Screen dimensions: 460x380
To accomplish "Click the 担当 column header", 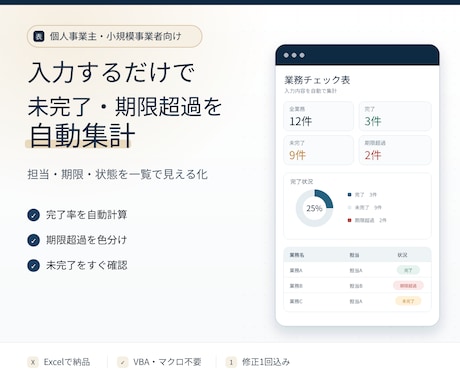I will pyautogui.click(x=354, y=255).
